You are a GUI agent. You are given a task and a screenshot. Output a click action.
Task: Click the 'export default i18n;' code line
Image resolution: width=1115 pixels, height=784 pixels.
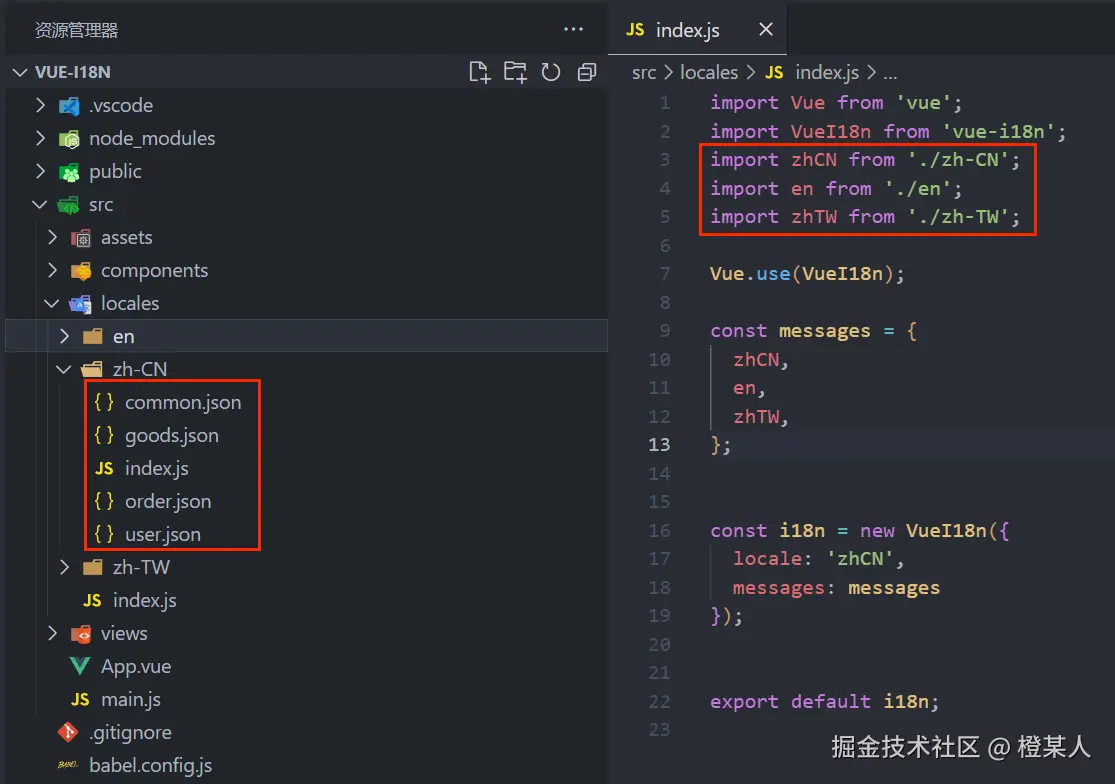(824, 702)
